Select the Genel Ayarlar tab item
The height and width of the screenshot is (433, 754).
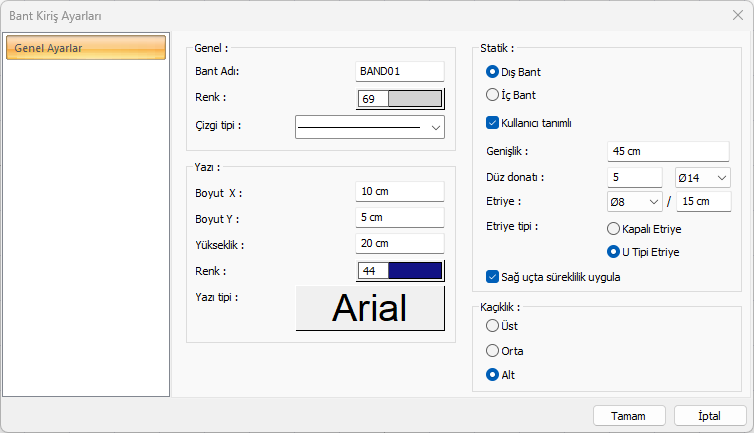(x=86, y=48)
